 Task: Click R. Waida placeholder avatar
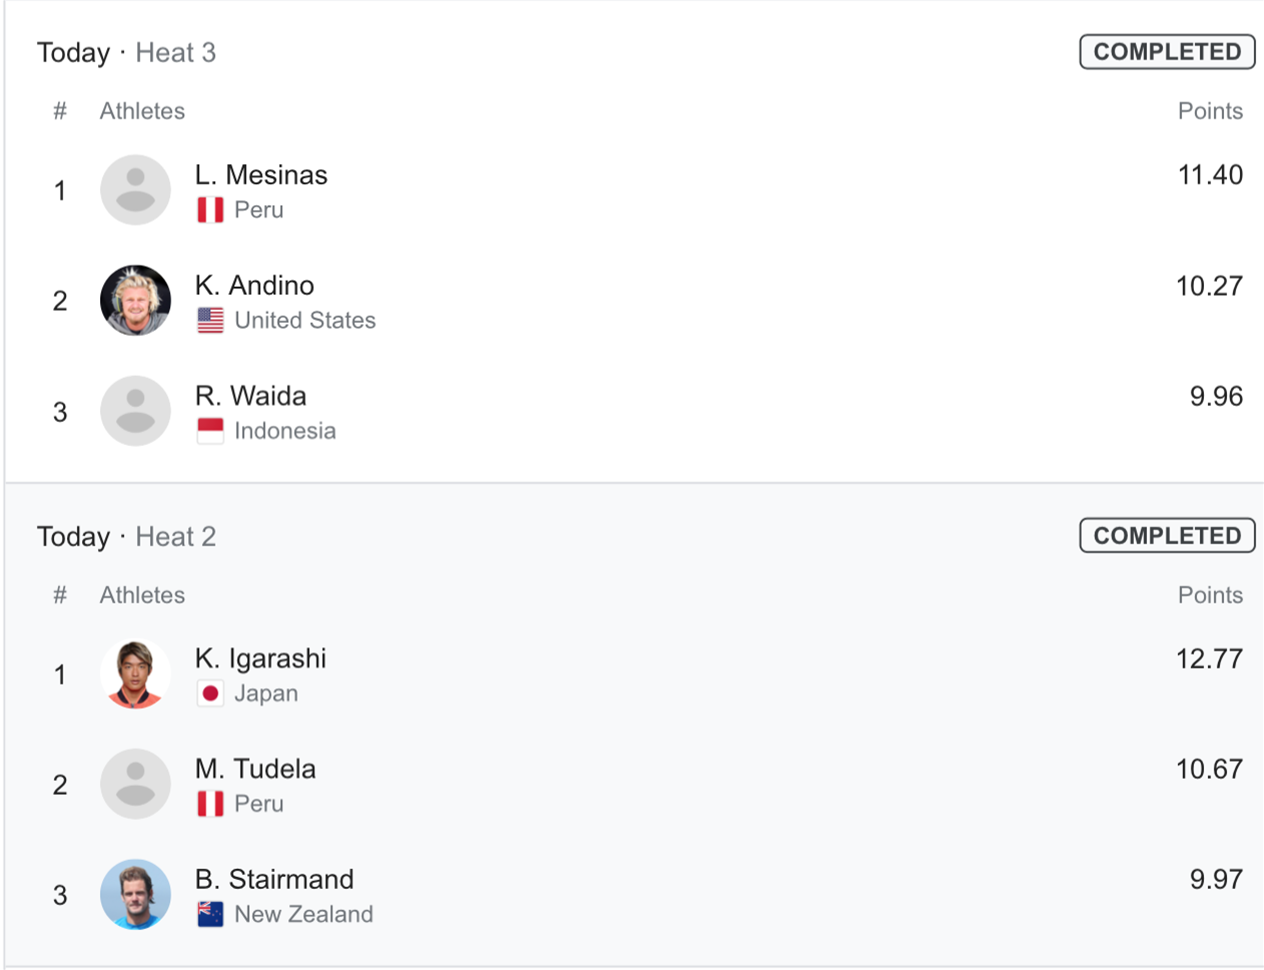click(135, 411)
